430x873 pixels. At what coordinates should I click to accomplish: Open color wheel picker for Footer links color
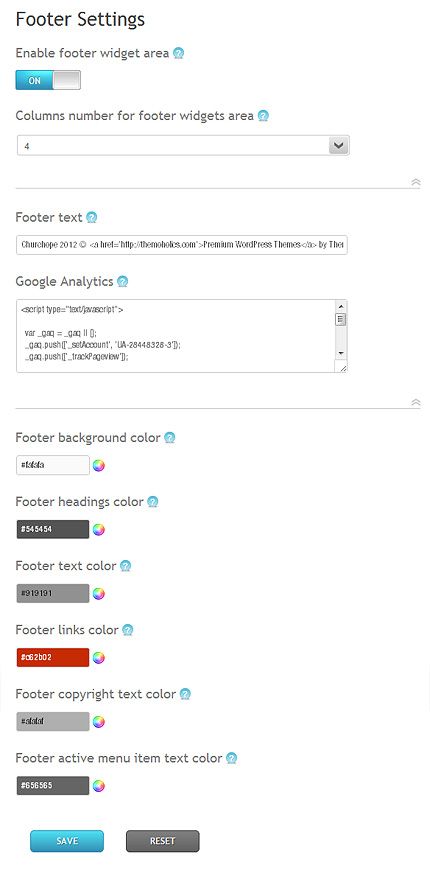[99, 658]
